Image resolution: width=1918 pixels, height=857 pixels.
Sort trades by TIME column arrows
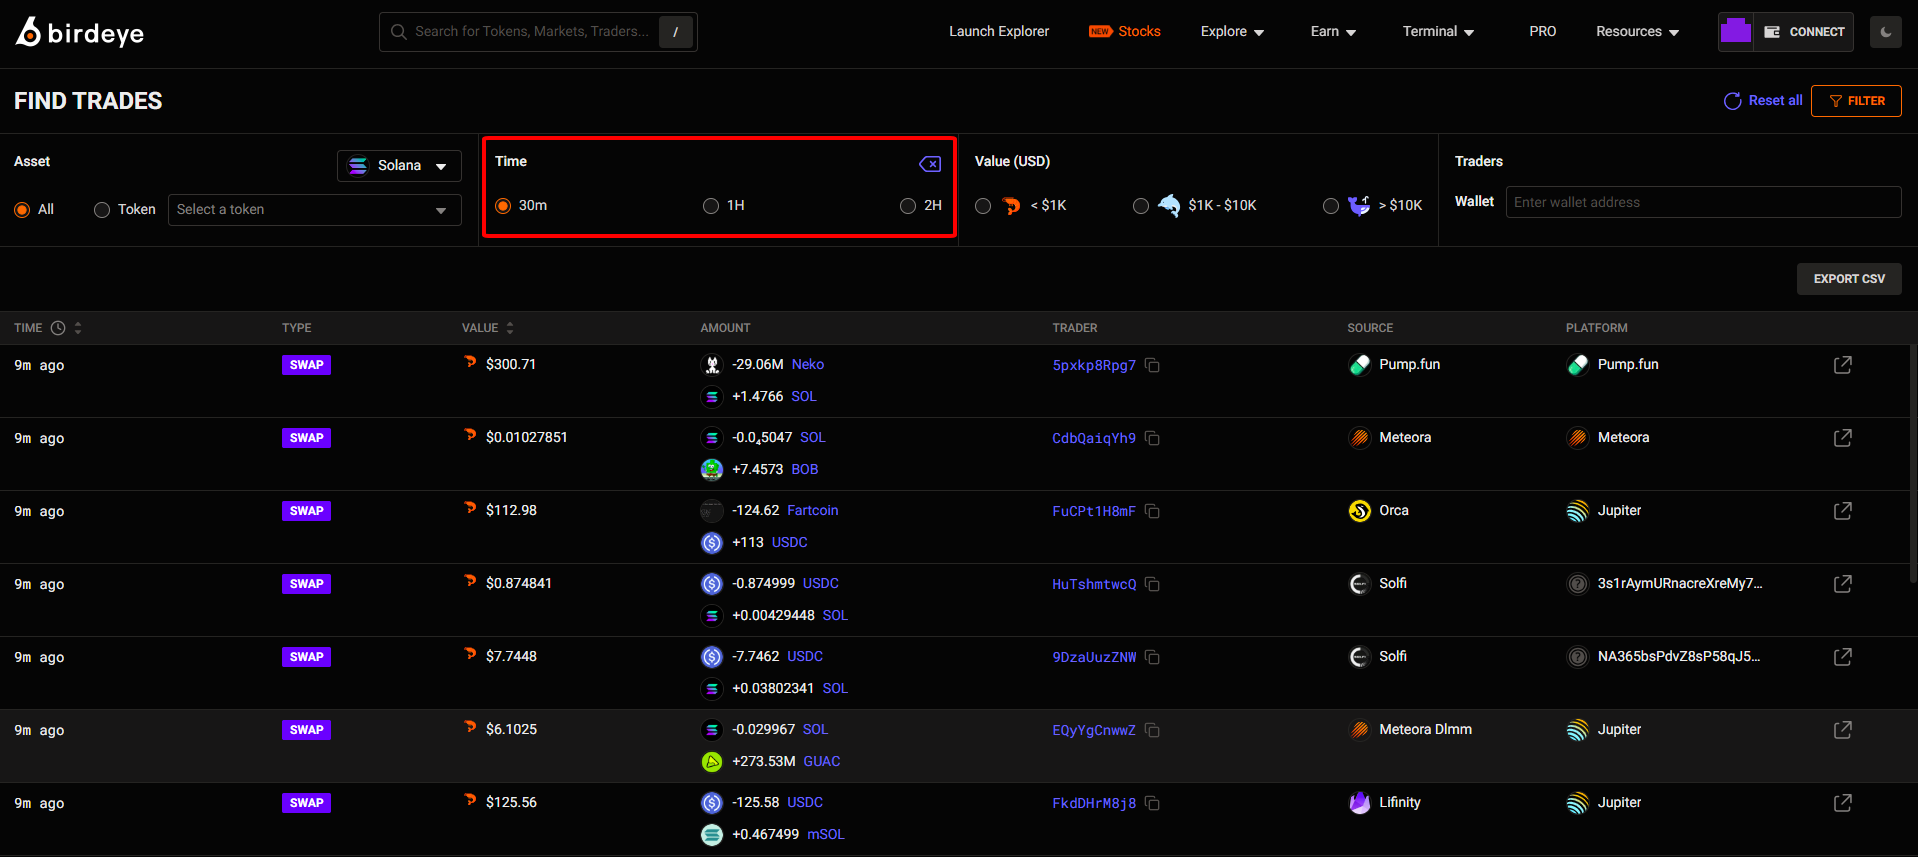point(78,328)
